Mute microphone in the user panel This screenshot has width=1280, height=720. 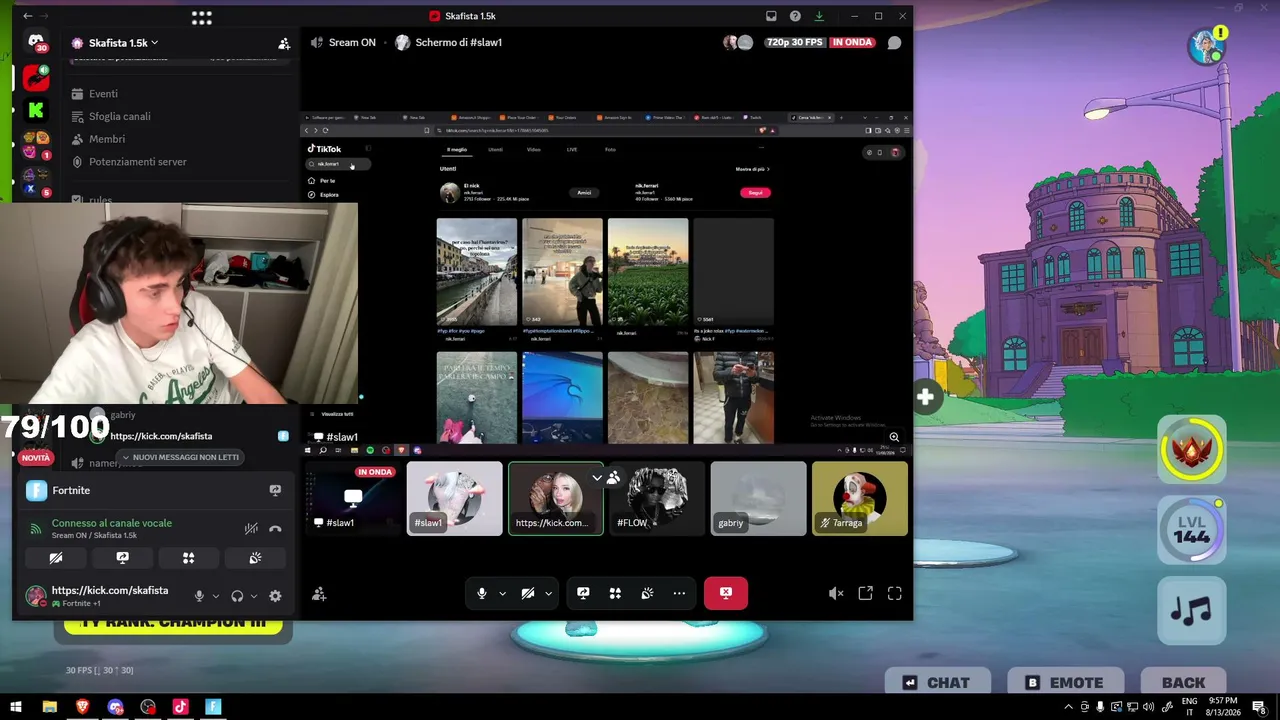coord(199,596)
